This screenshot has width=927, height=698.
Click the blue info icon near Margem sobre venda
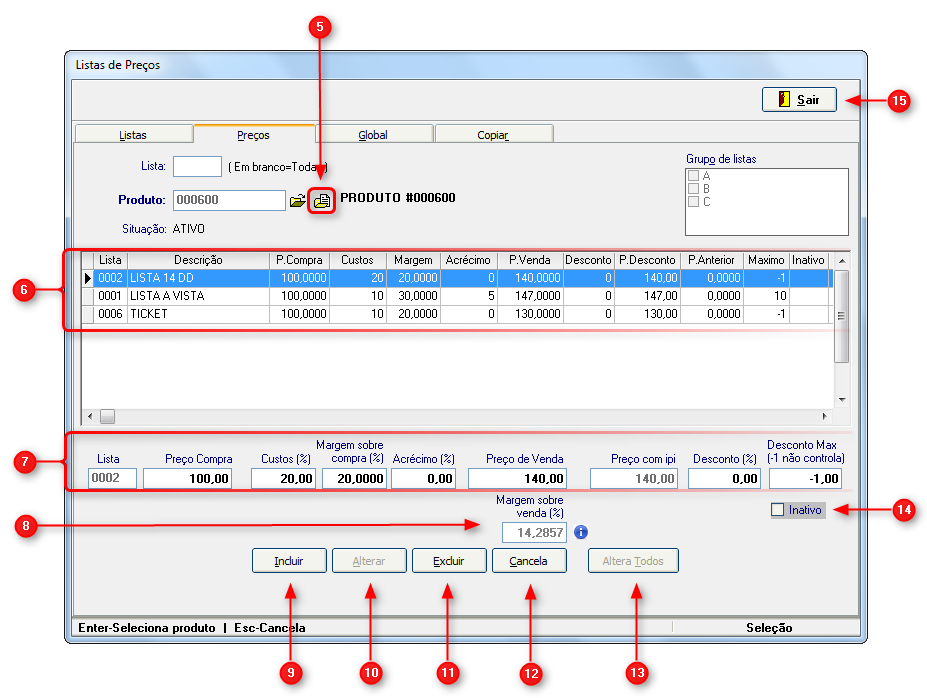tap(581, 532)
